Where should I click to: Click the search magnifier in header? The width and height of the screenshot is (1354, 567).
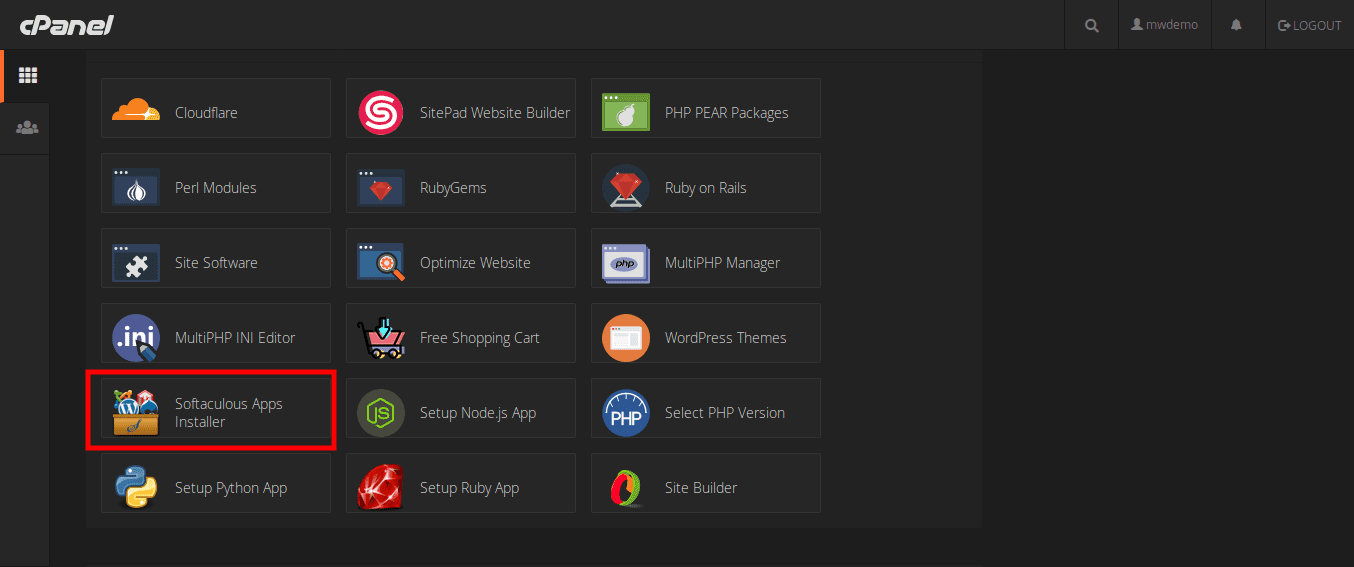(x=1092, y=25)
